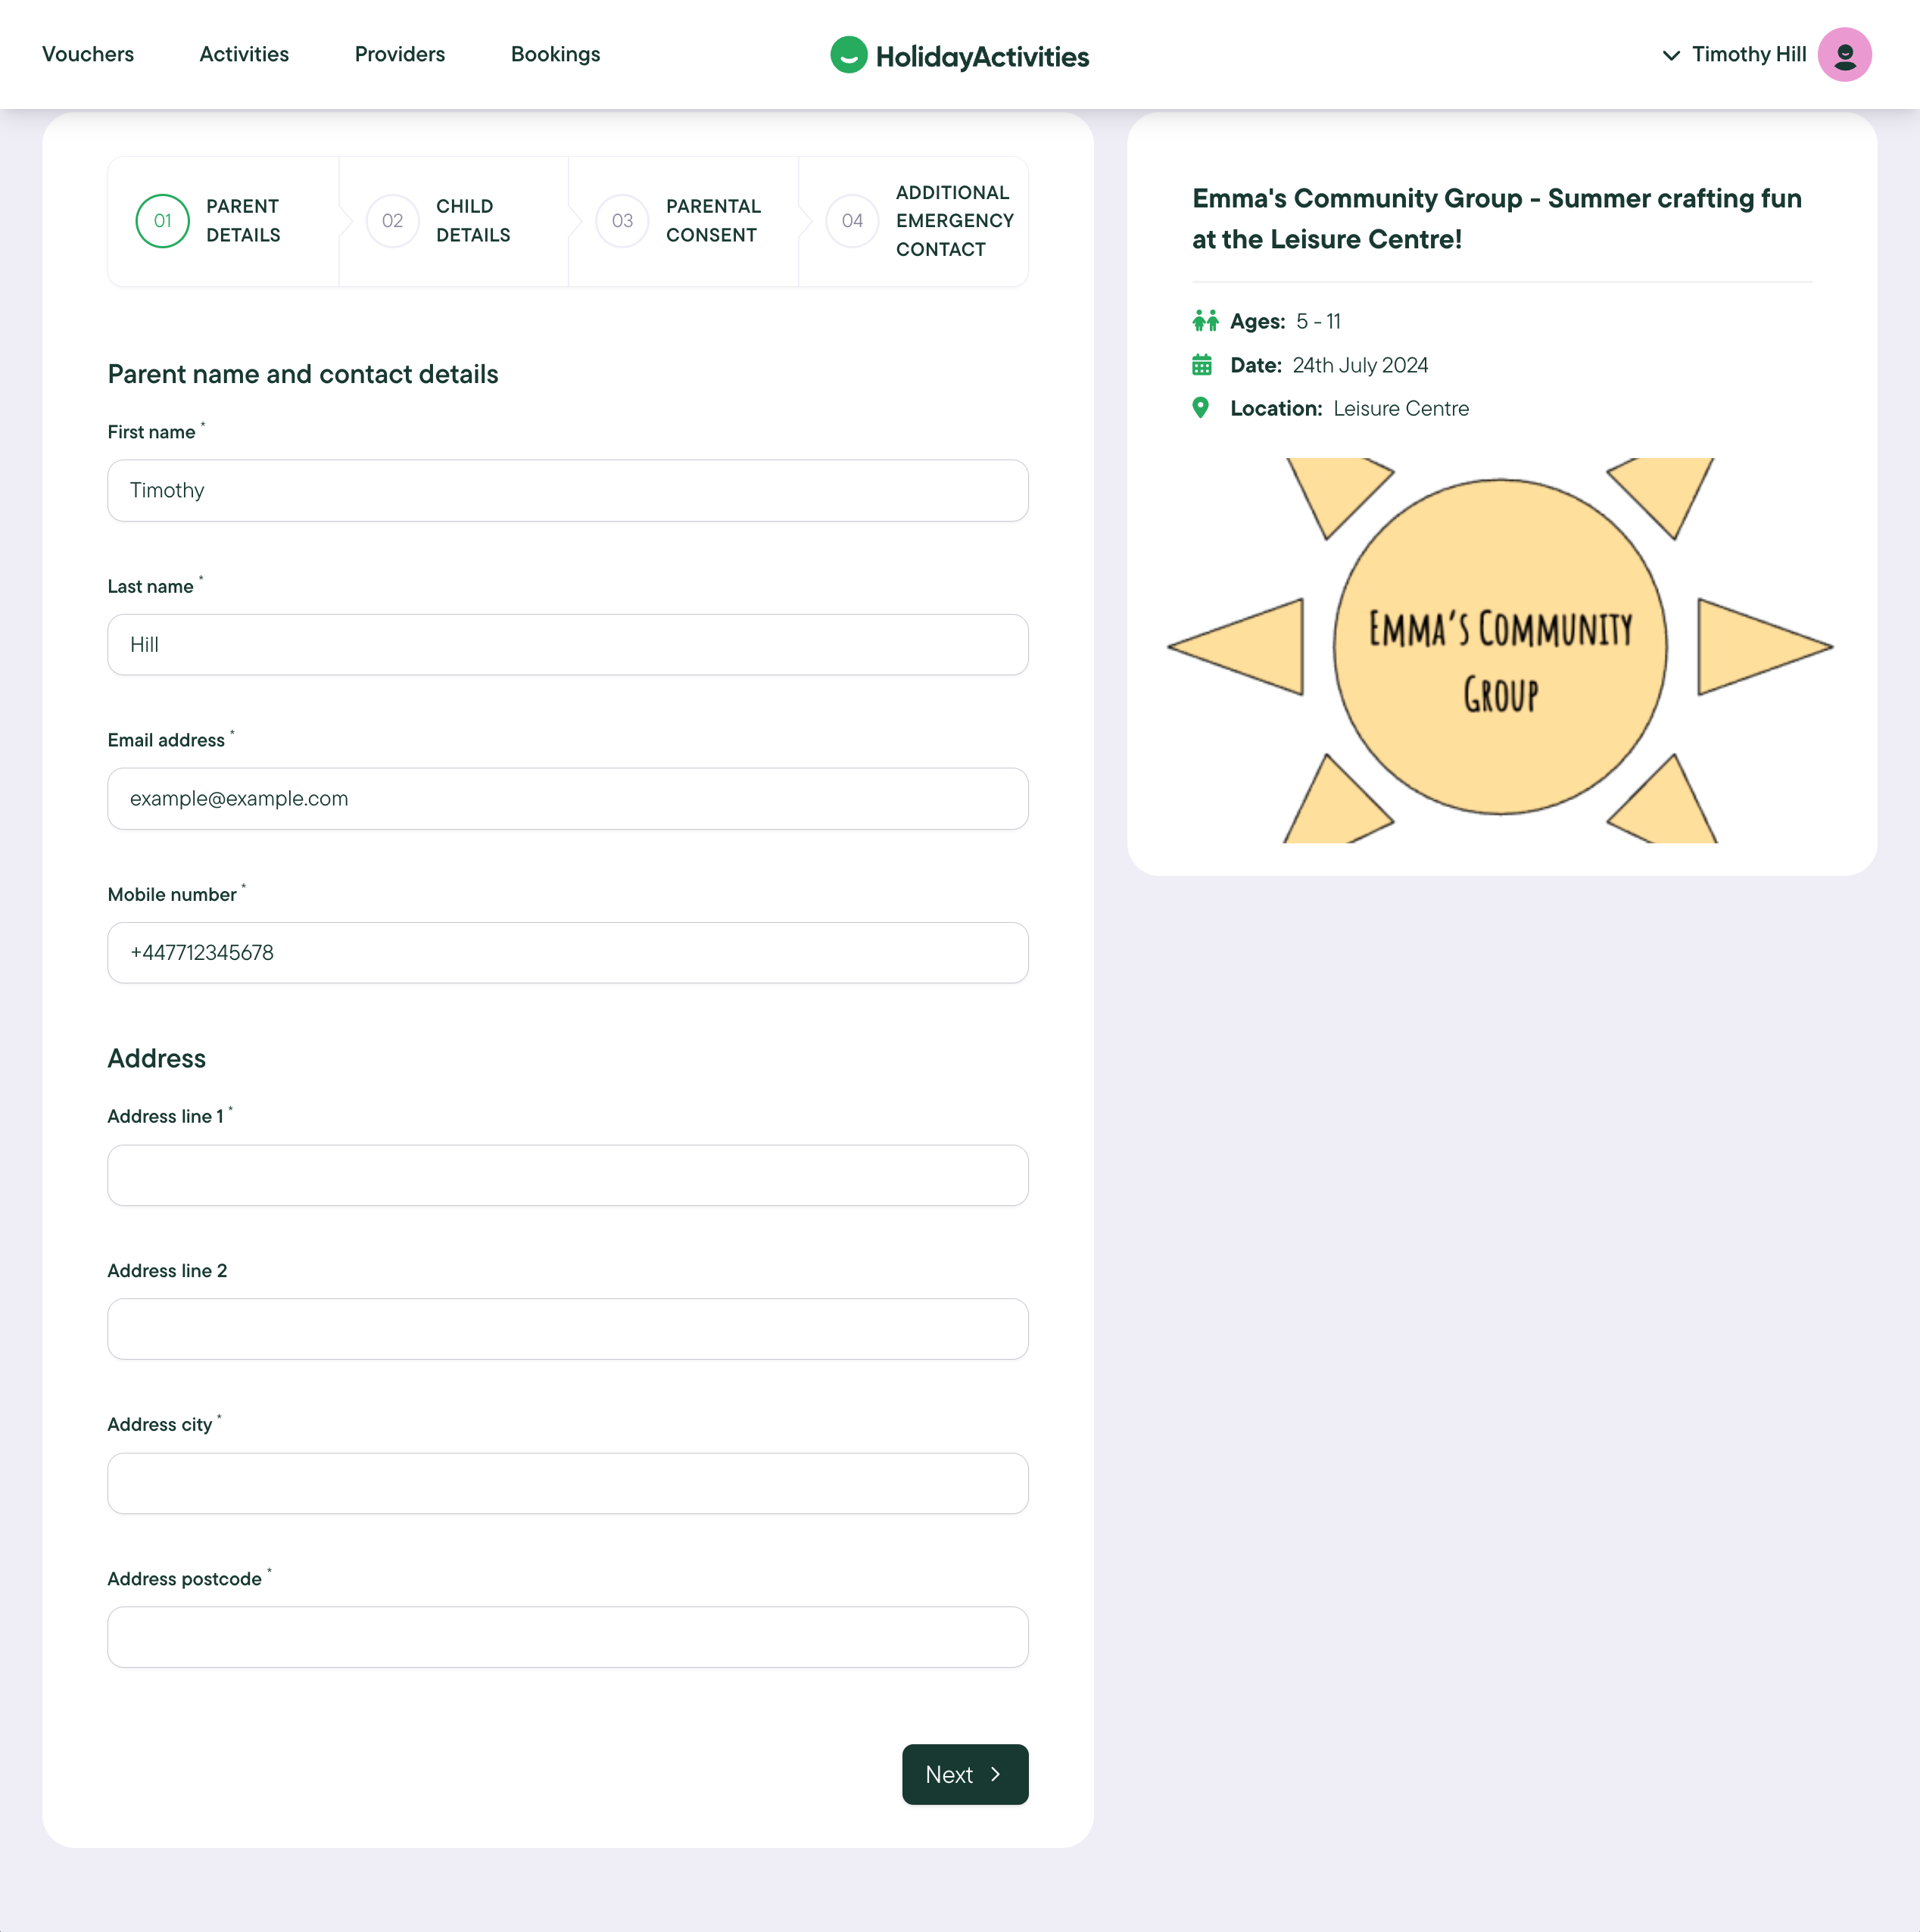This screenshot has height=1932, width=1920.
Task: Go to Activities in navigation
Action: click(x=244, y=54)
